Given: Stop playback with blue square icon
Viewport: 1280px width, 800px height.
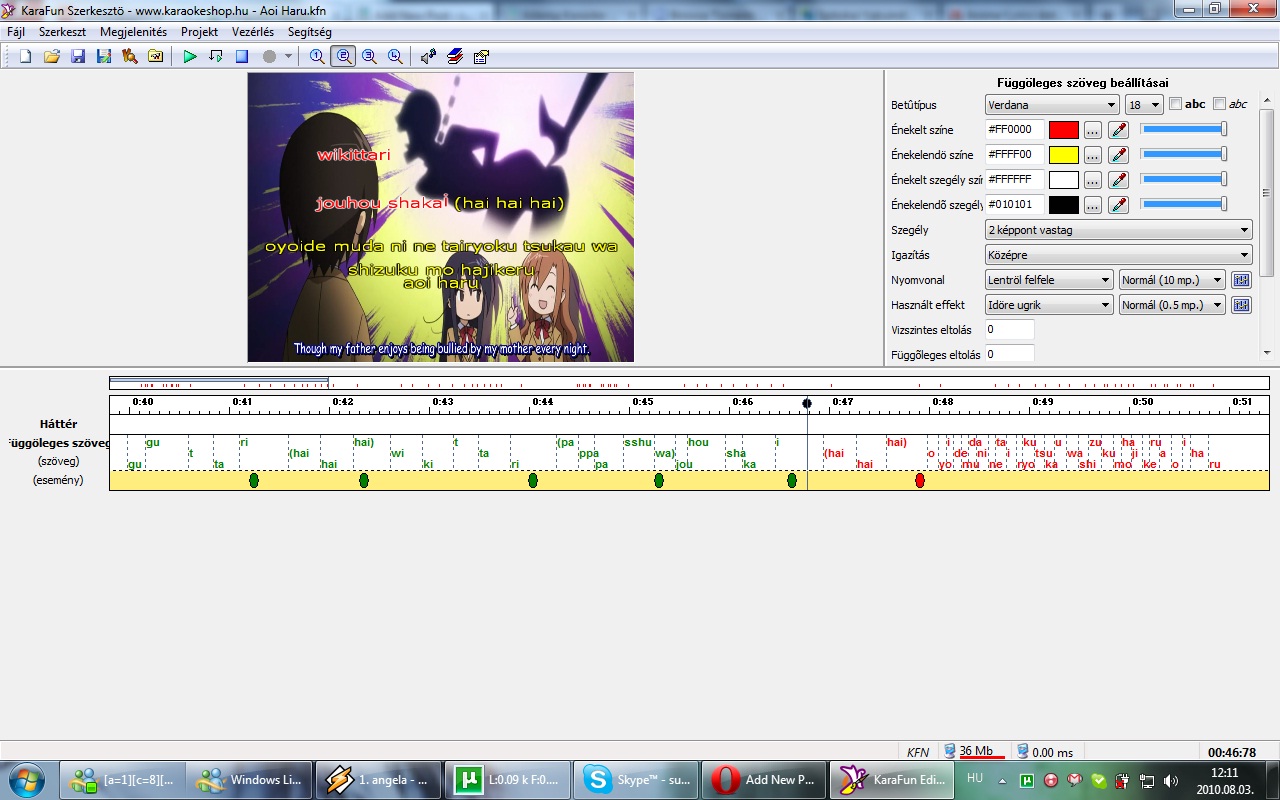Looking at the screenshot, I should 242,57.
